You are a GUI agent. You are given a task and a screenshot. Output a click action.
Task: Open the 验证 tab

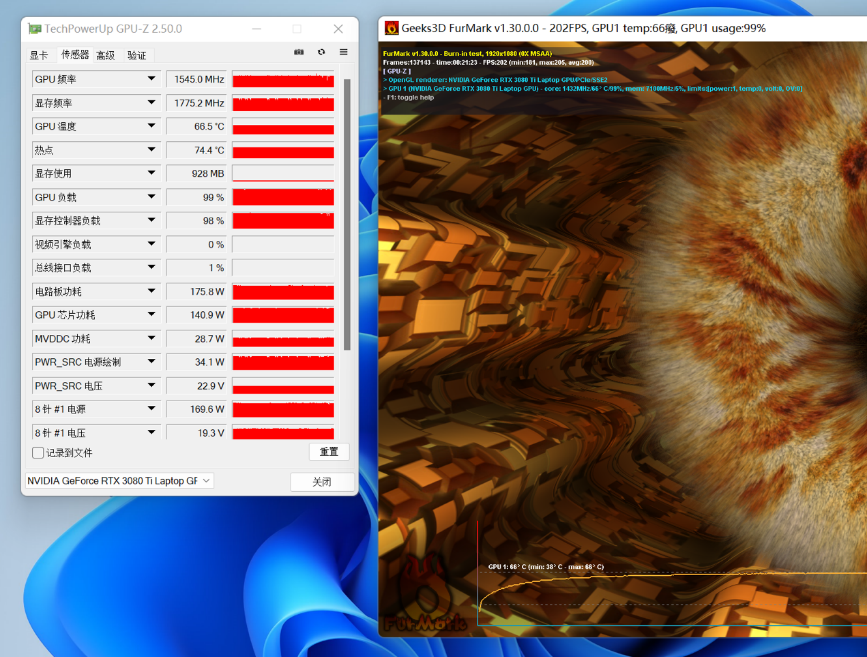click(137, 55)
